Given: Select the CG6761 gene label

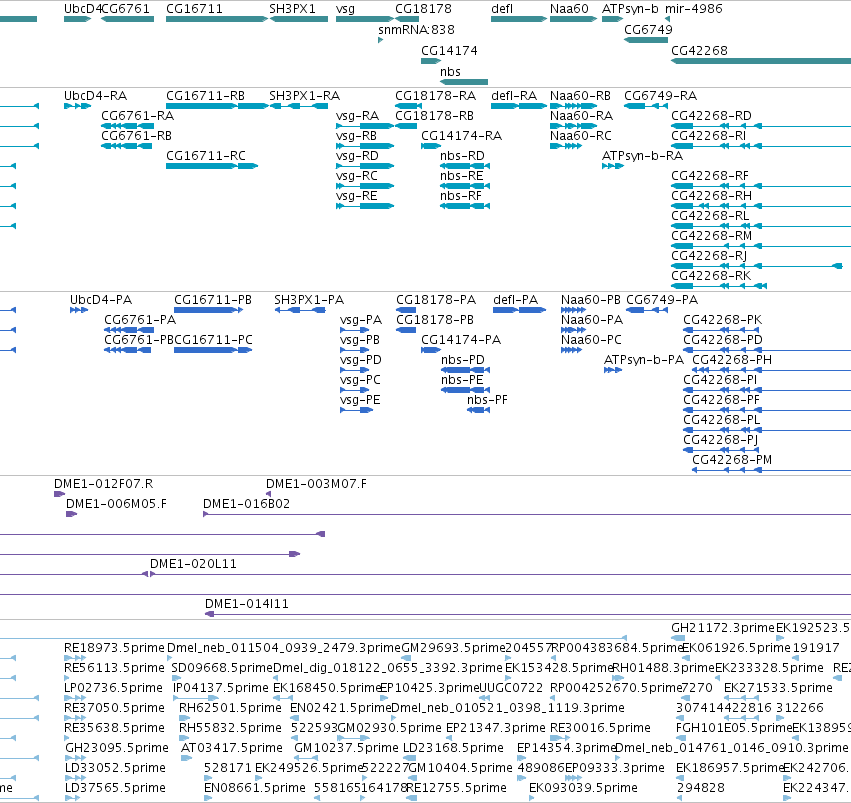Looking at the screenshot, I should pyautogui.click(x=125, y=9).
